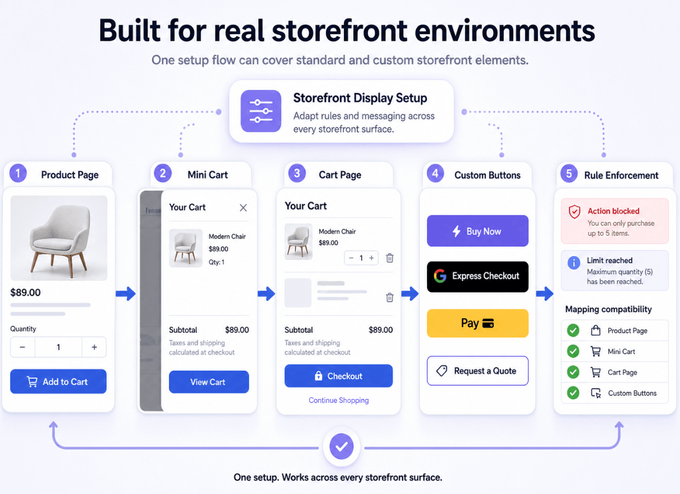Click the bag icon in Product Page row

(x=595, y=330)
